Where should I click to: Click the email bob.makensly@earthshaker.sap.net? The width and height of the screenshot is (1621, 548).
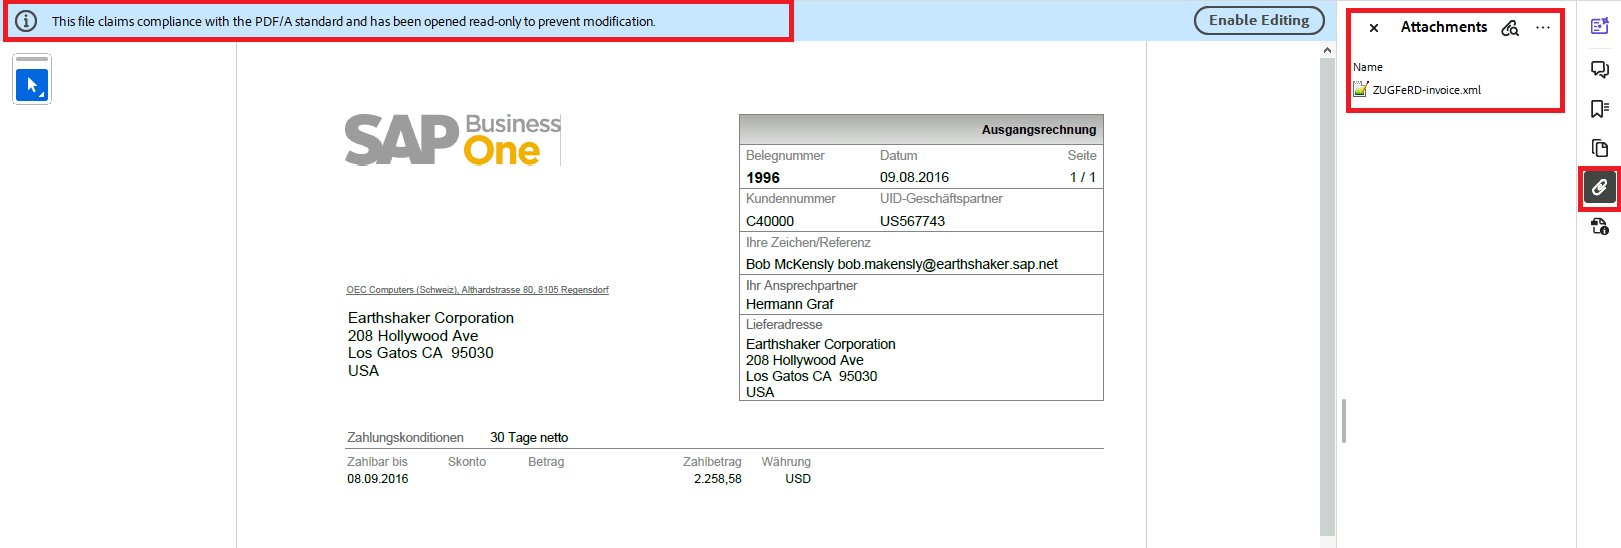click(947, 264)
